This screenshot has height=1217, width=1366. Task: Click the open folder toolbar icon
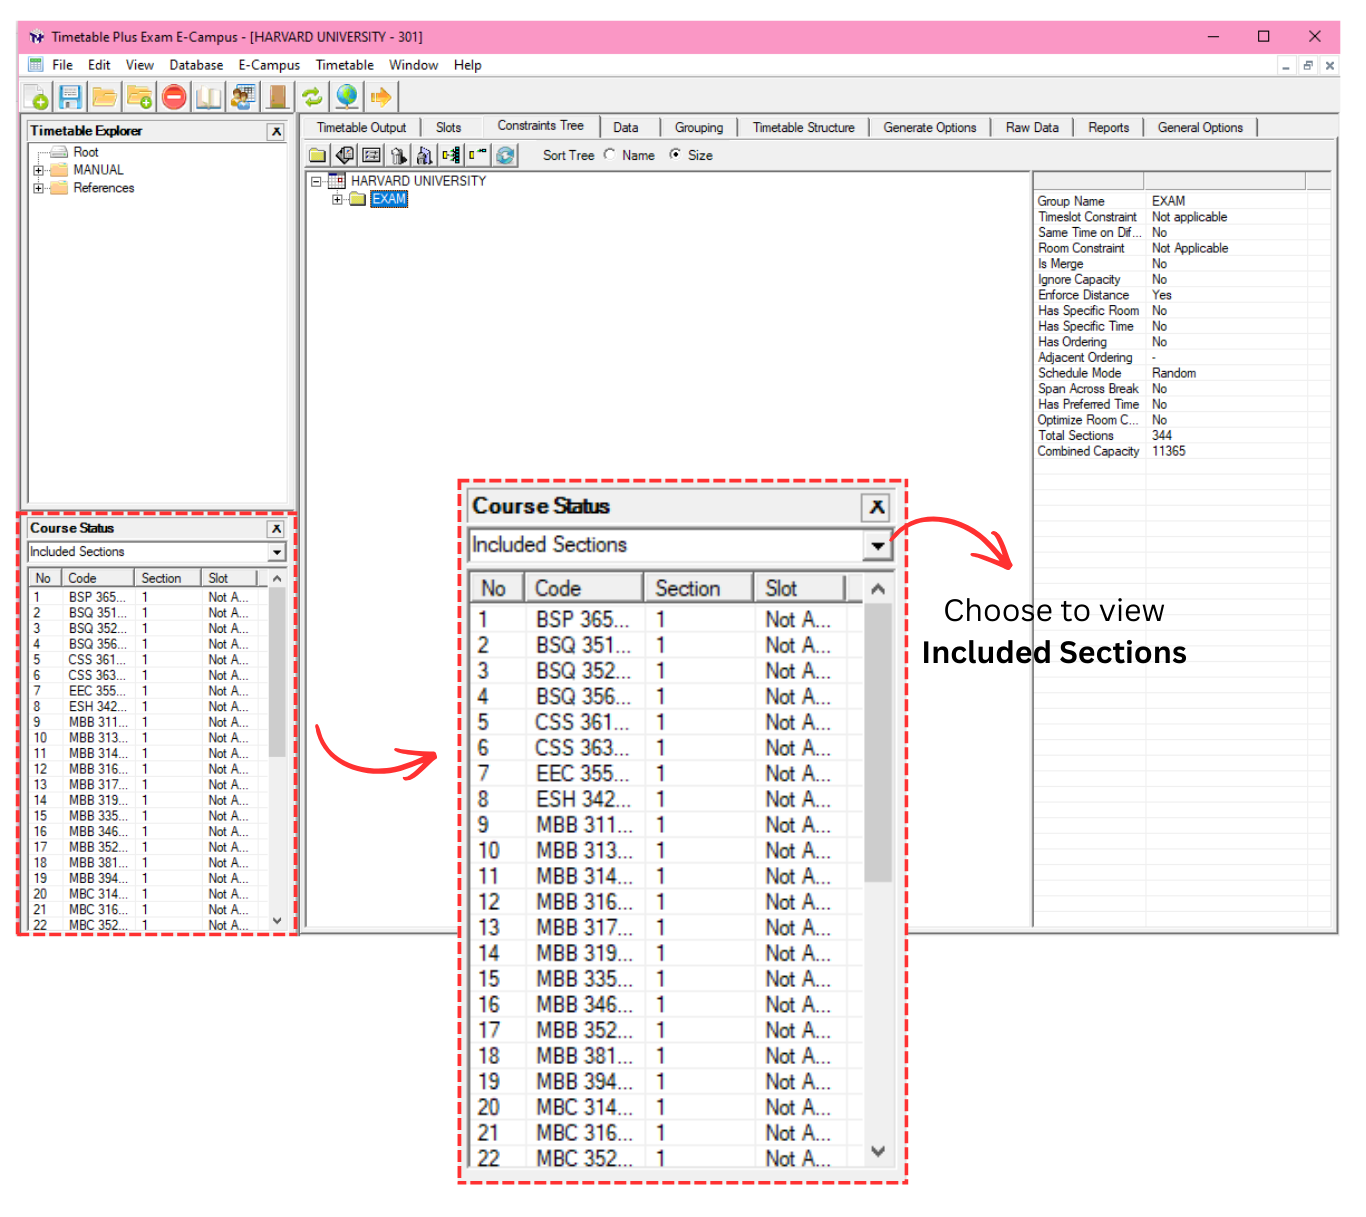(104, 97)
